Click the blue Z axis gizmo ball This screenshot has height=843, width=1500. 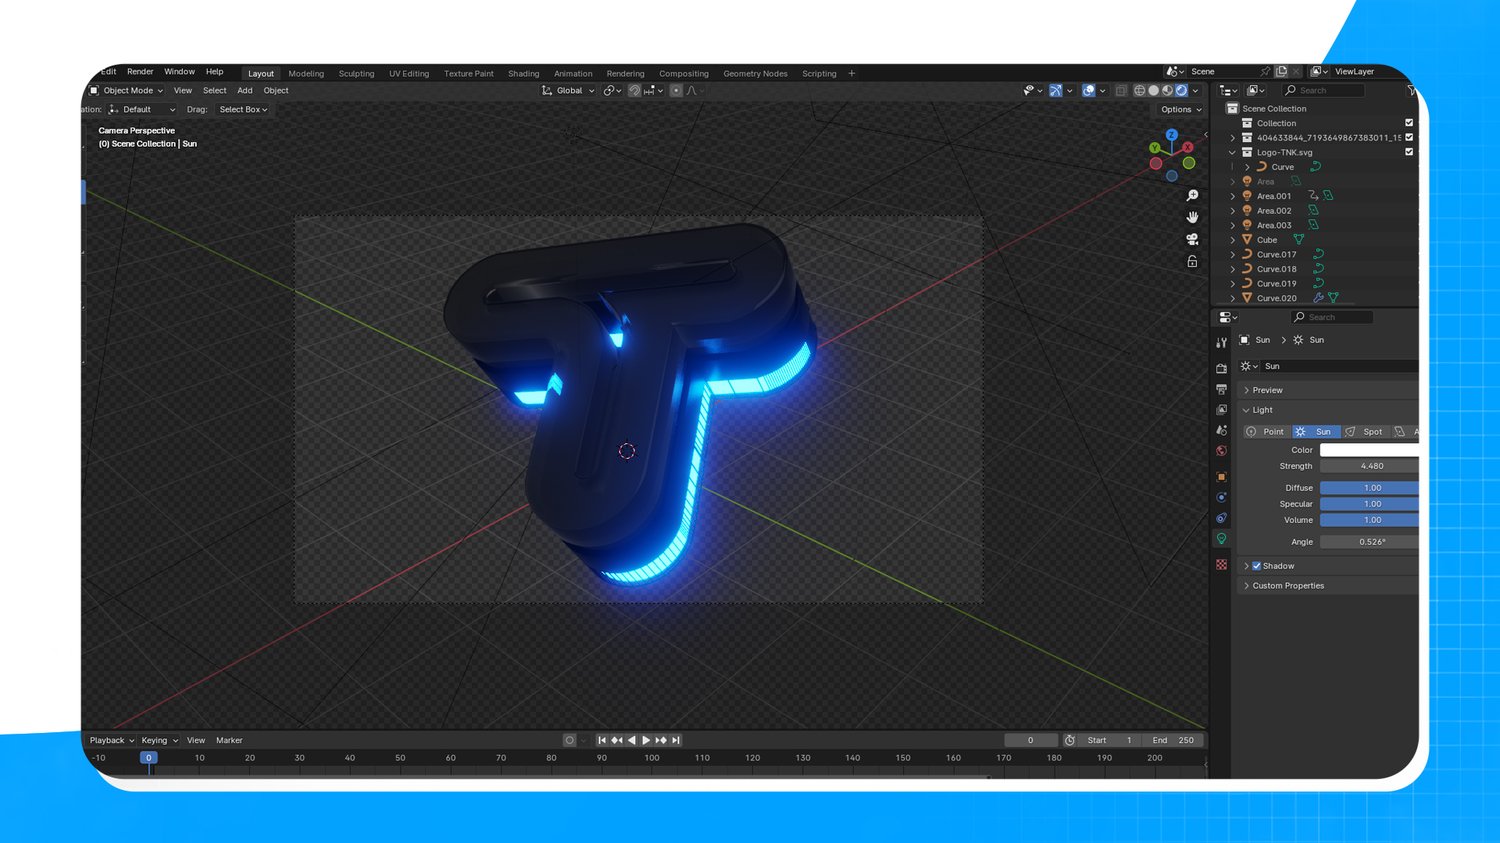(x=1171, y=135)
